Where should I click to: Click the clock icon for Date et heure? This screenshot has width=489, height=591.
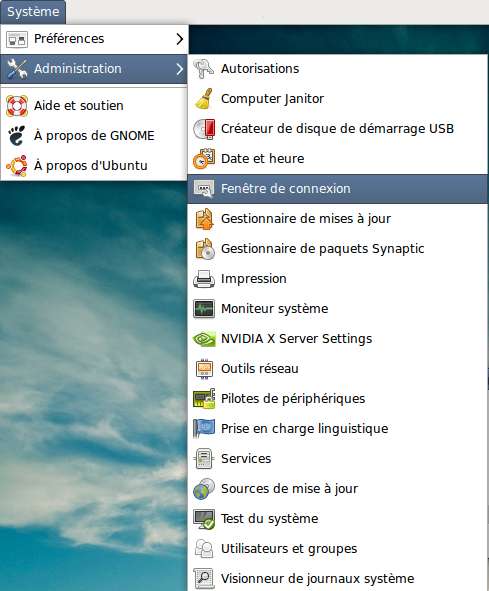[x=204, y=159]
